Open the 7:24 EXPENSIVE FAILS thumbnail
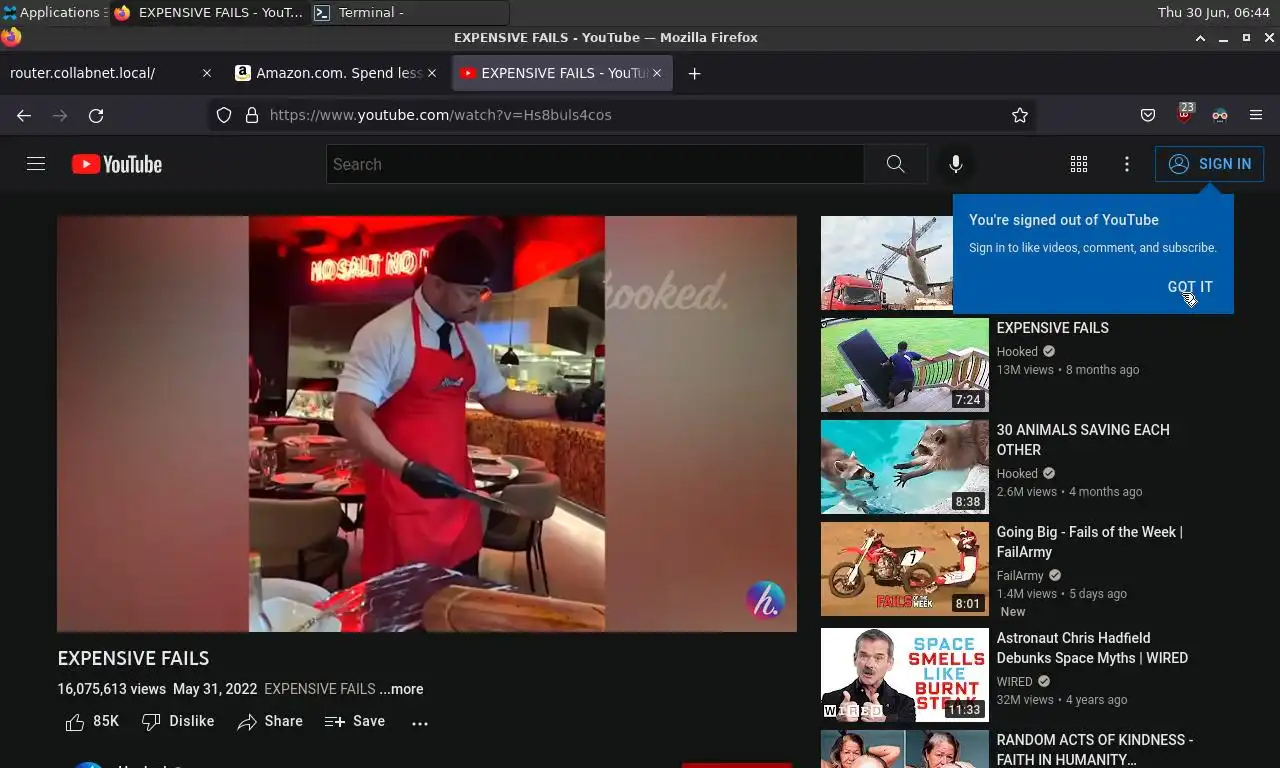1280x768 pixels. [x=905, y=365]
